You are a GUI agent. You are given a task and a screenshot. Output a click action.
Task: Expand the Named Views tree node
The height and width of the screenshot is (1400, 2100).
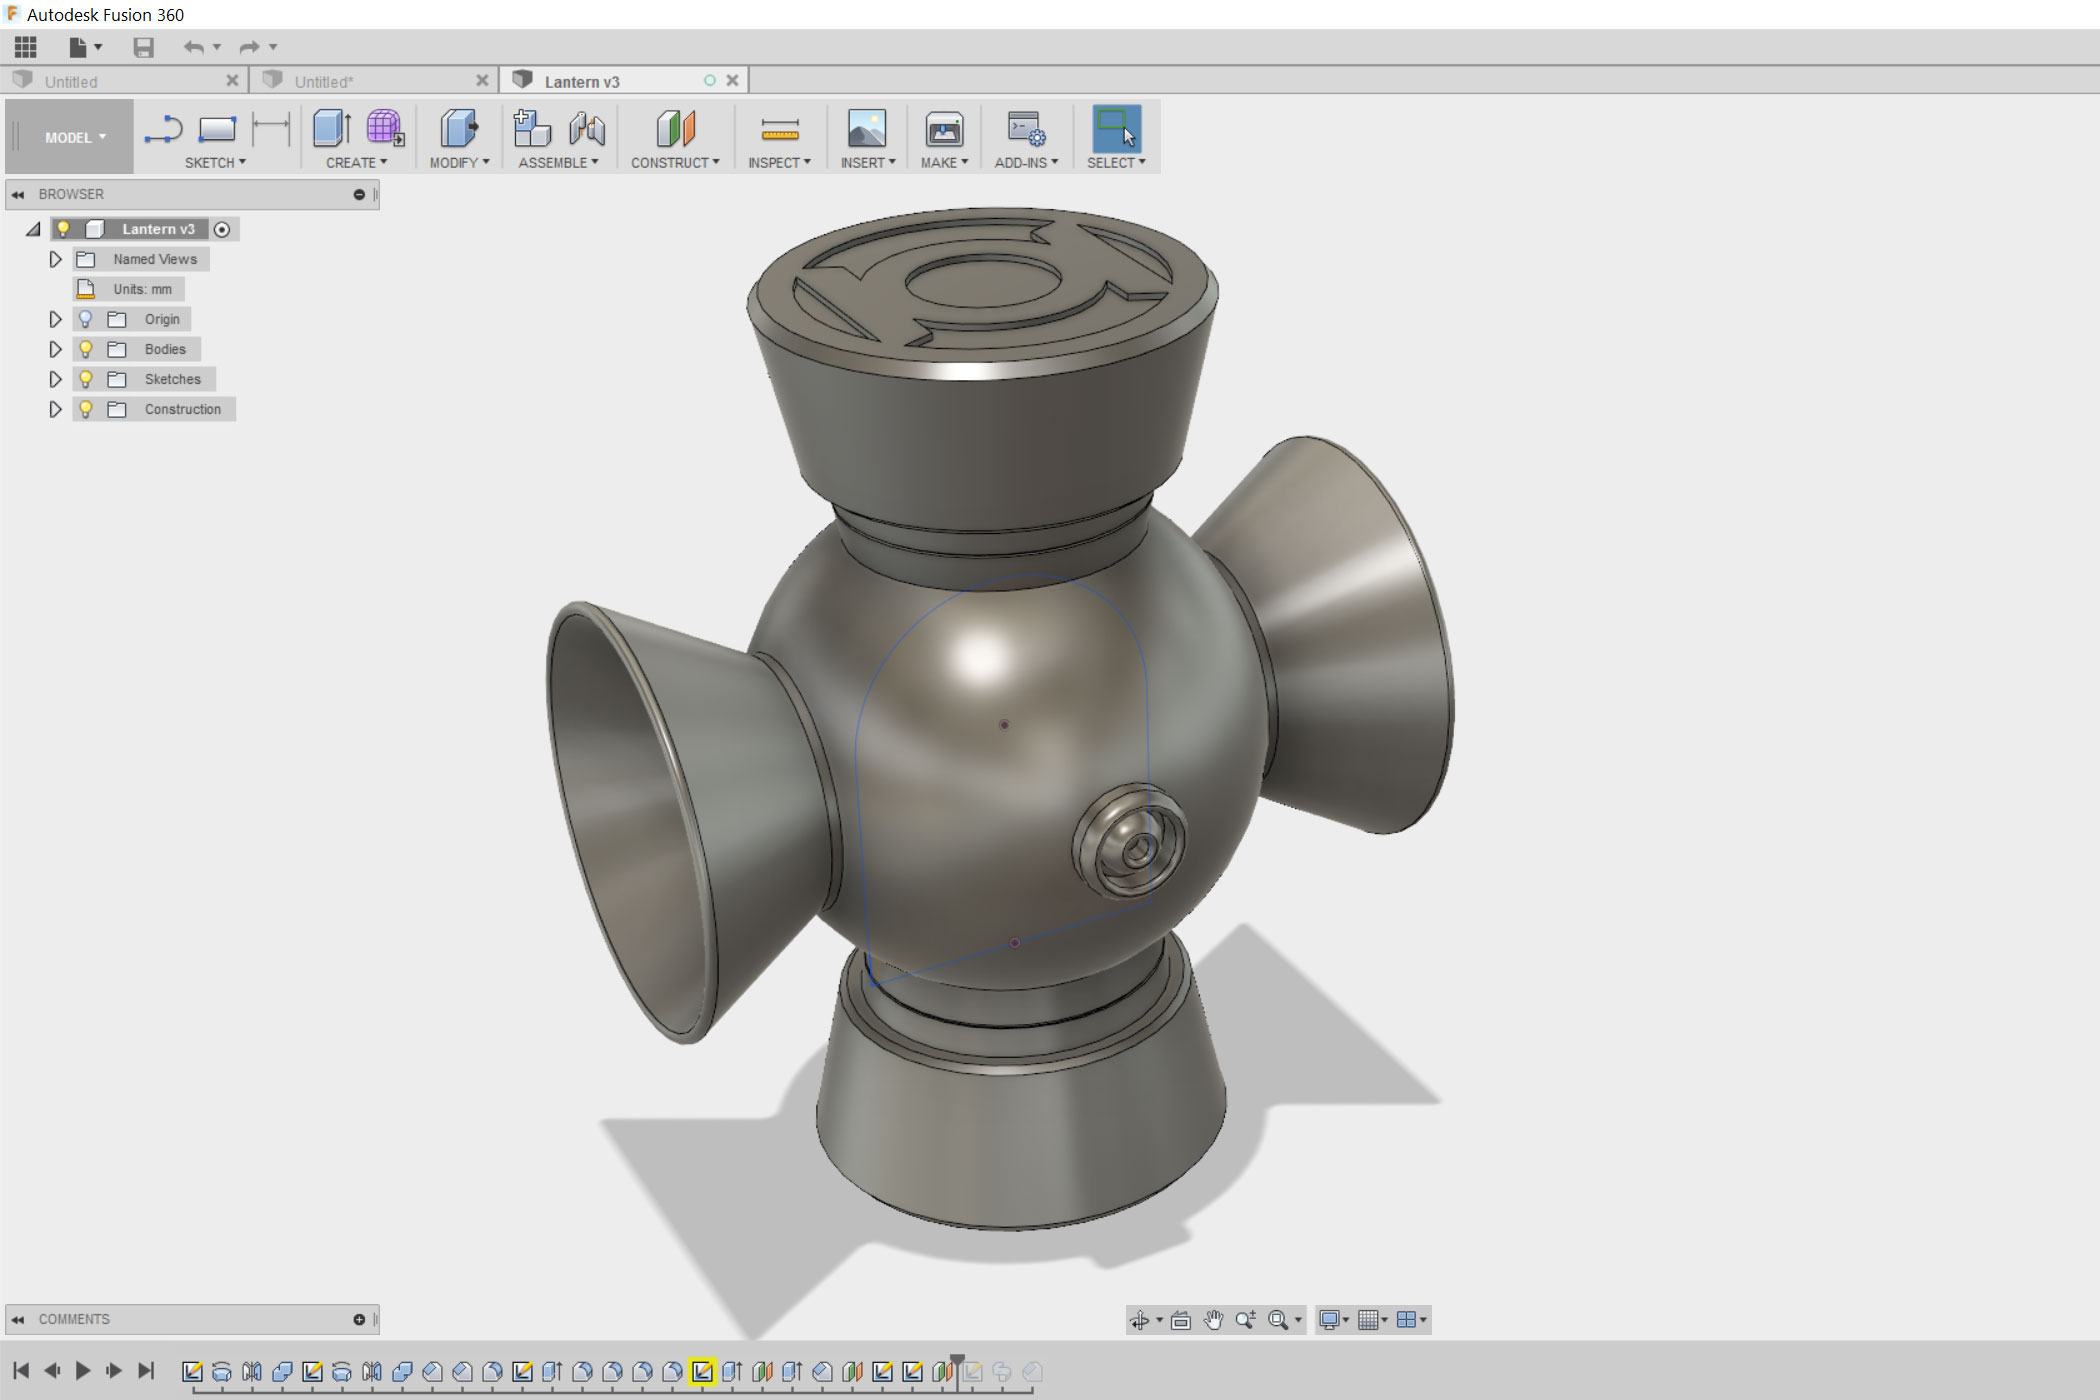pos(55,259)
